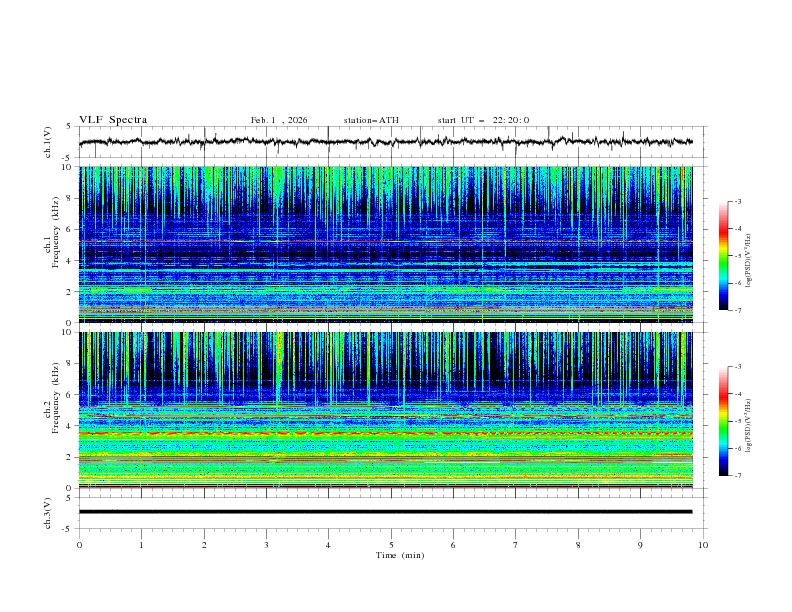792x612 pixels.
Task: Click the ch.3(V) axis label at bottom left
Action: [49, 511]
